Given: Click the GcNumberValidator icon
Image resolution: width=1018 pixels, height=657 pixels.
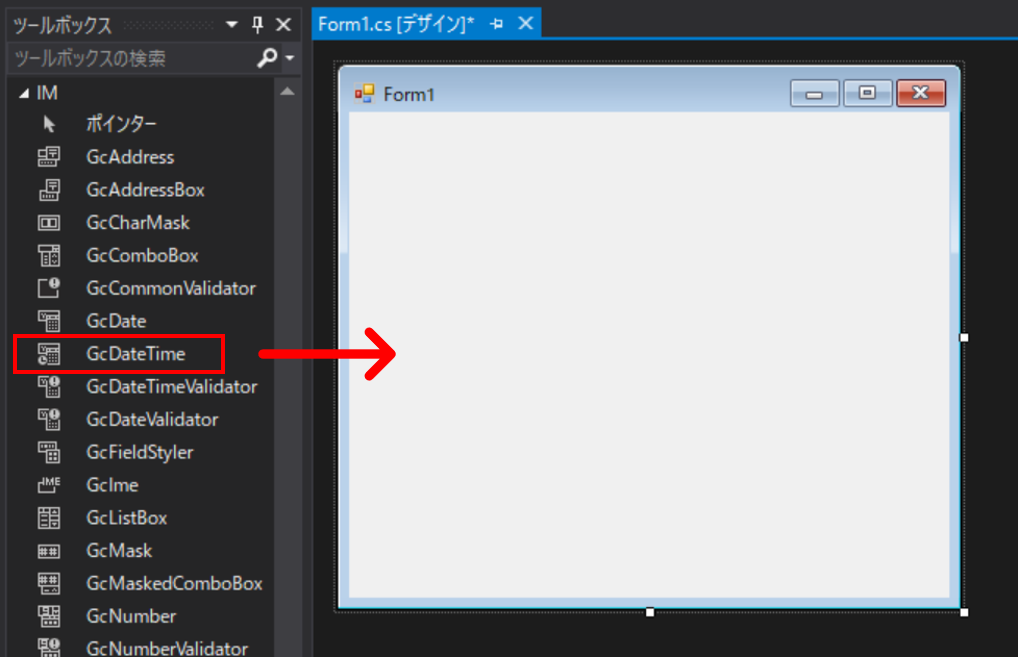Looking at the screenshot, I should tap(49, 647).
